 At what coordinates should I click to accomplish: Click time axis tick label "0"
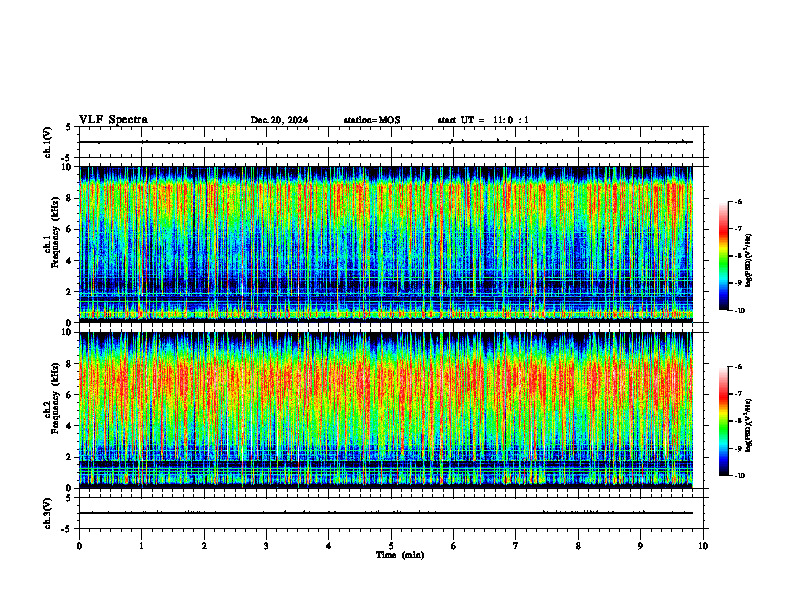pos(79,546)
